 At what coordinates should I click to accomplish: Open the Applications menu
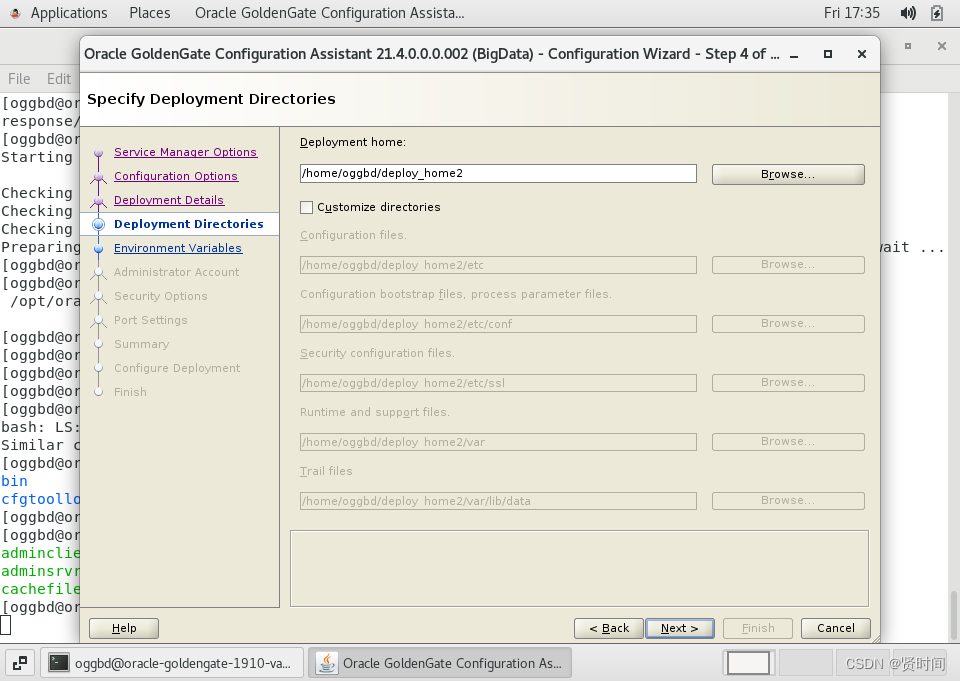tap(69, 13)
